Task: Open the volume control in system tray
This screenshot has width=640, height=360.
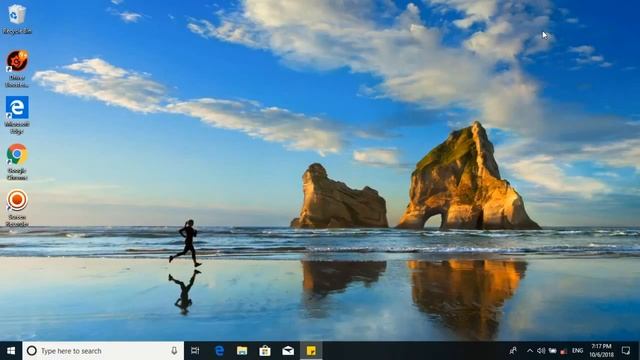Action: pos(541,351)
